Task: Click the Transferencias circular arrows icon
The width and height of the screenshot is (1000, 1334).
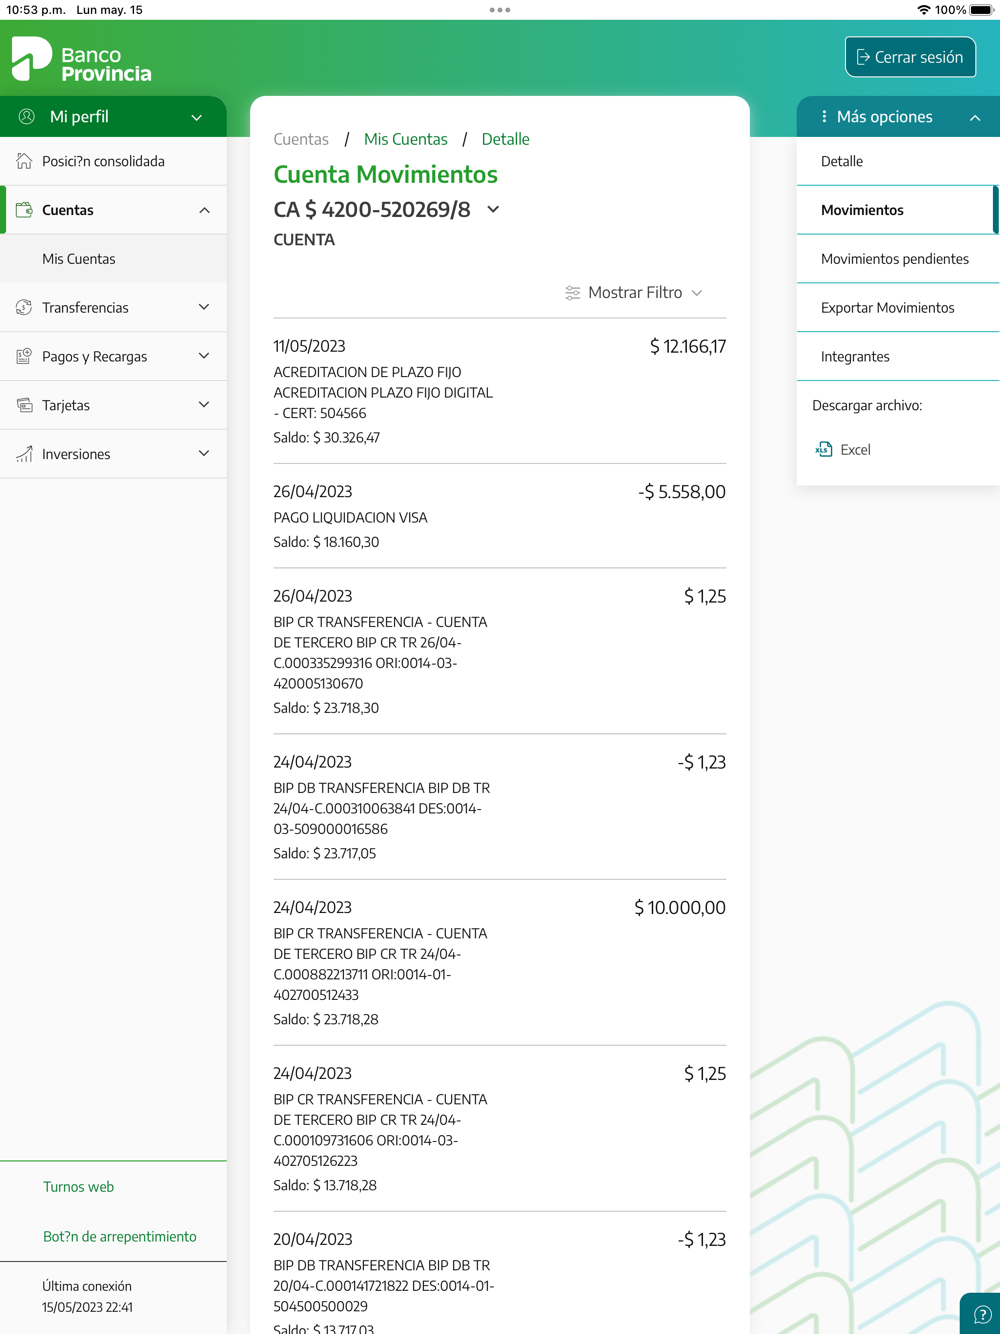Action: click(x=24, y=307)
